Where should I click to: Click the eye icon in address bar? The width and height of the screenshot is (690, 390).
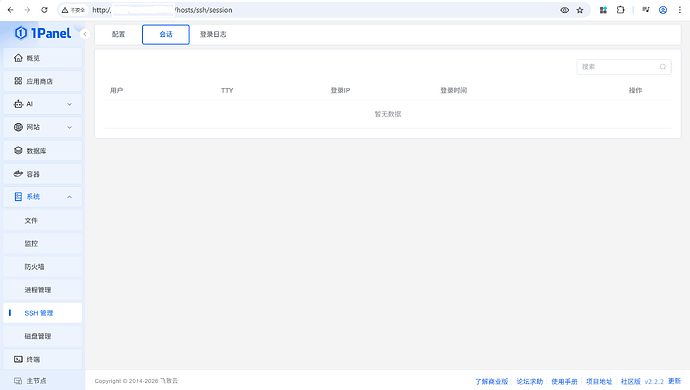564,10
